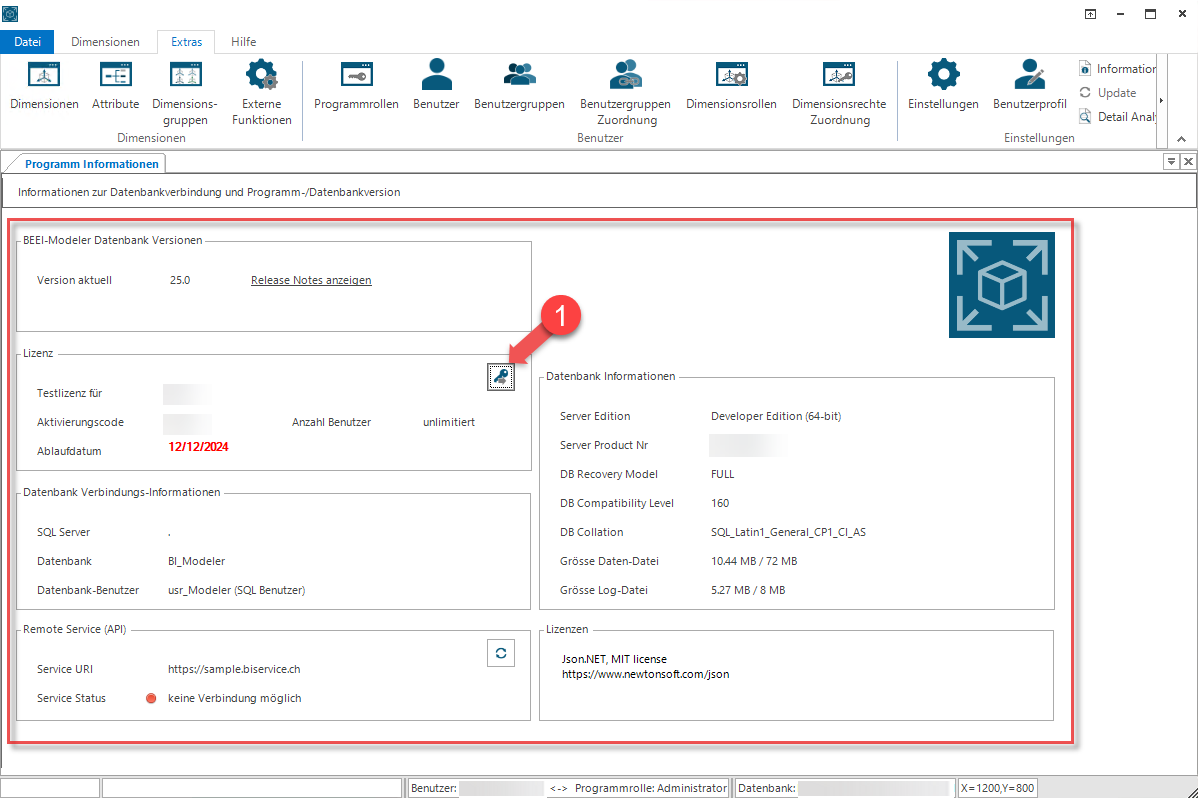The width and height of the screenshot is (1198, 798).
Task: Expand the ribbon overflow arrow
Action: pos(1161,100)
